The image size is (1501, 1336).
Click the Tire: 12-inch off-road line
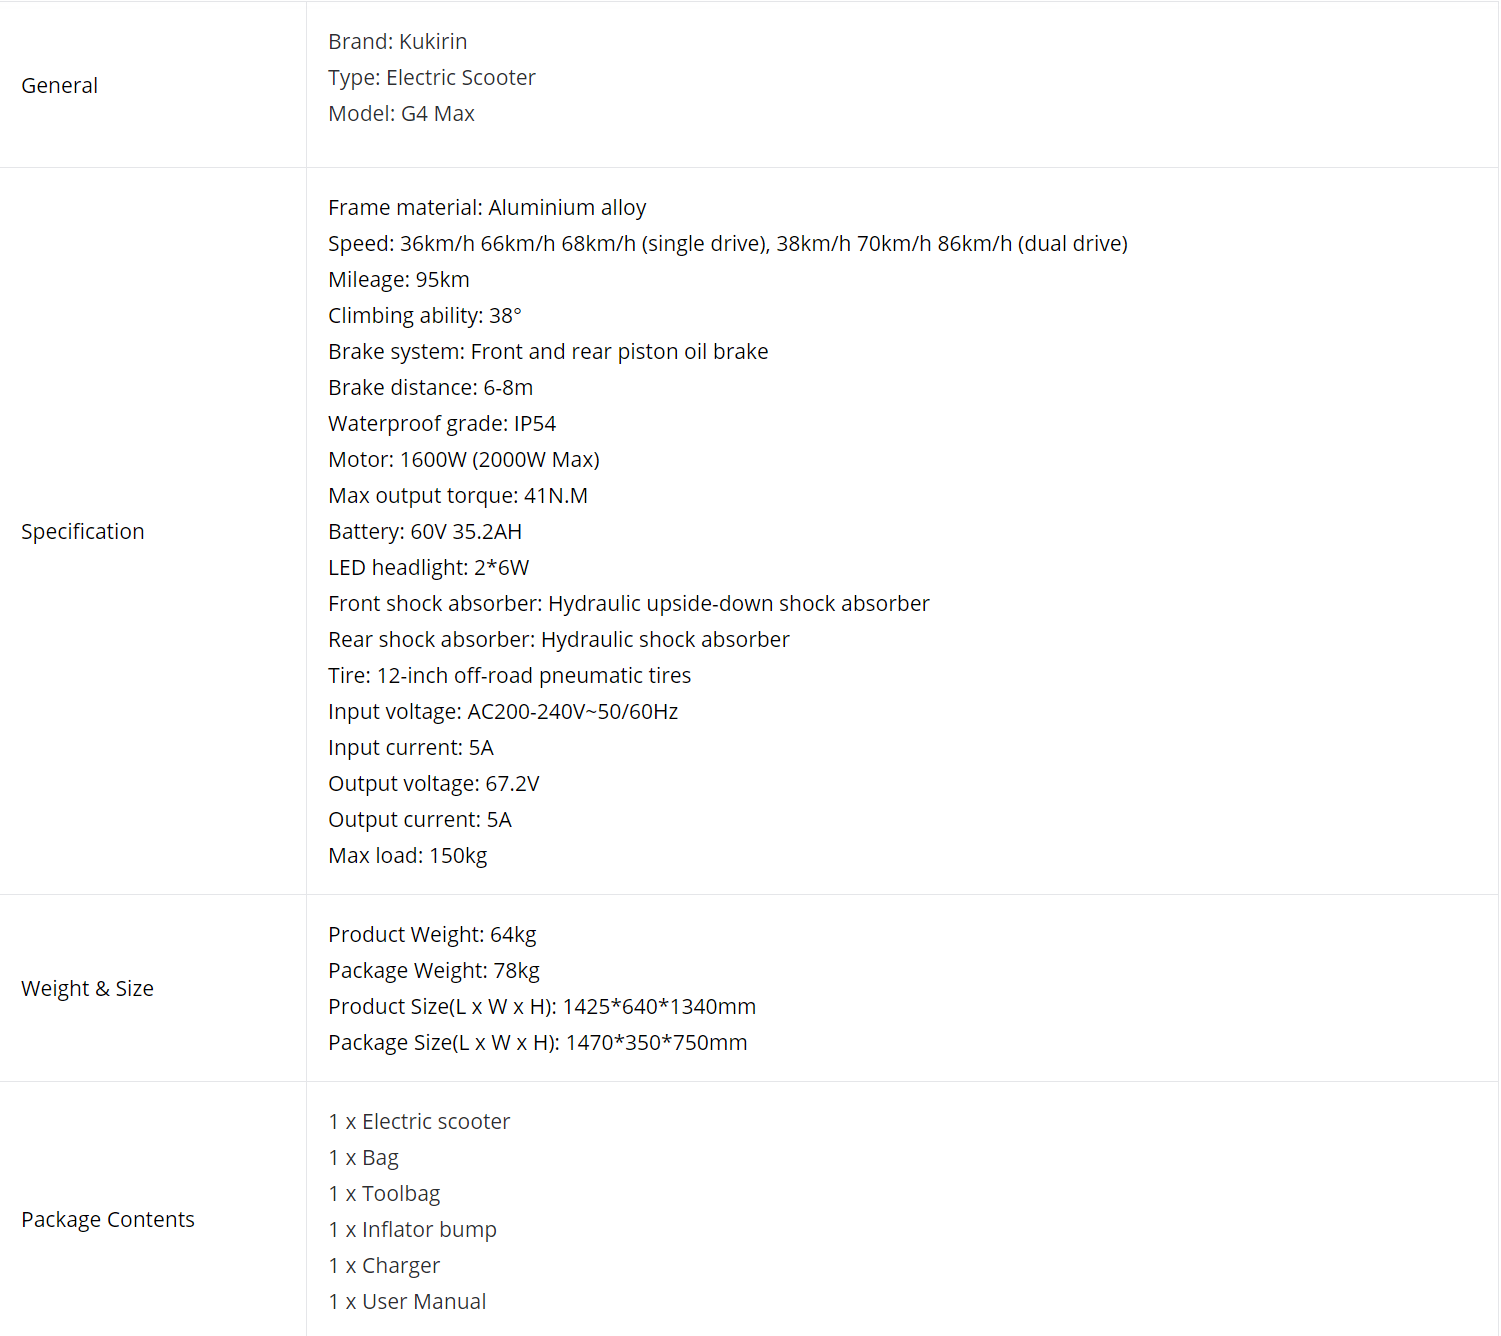pos(509,676)
